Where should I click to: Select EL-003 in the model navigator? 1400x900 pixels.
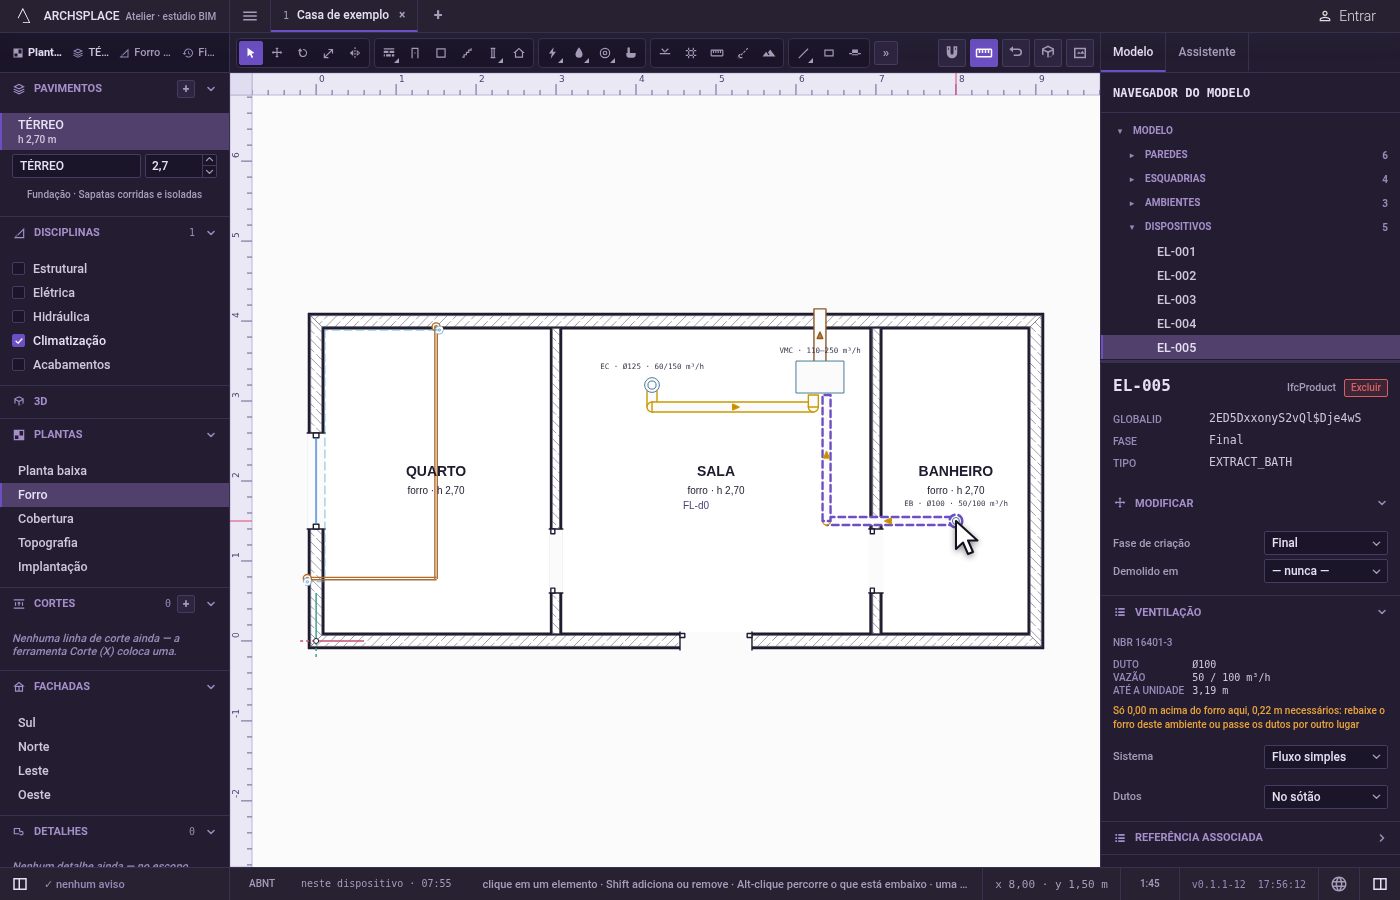tap(1250, 300)
